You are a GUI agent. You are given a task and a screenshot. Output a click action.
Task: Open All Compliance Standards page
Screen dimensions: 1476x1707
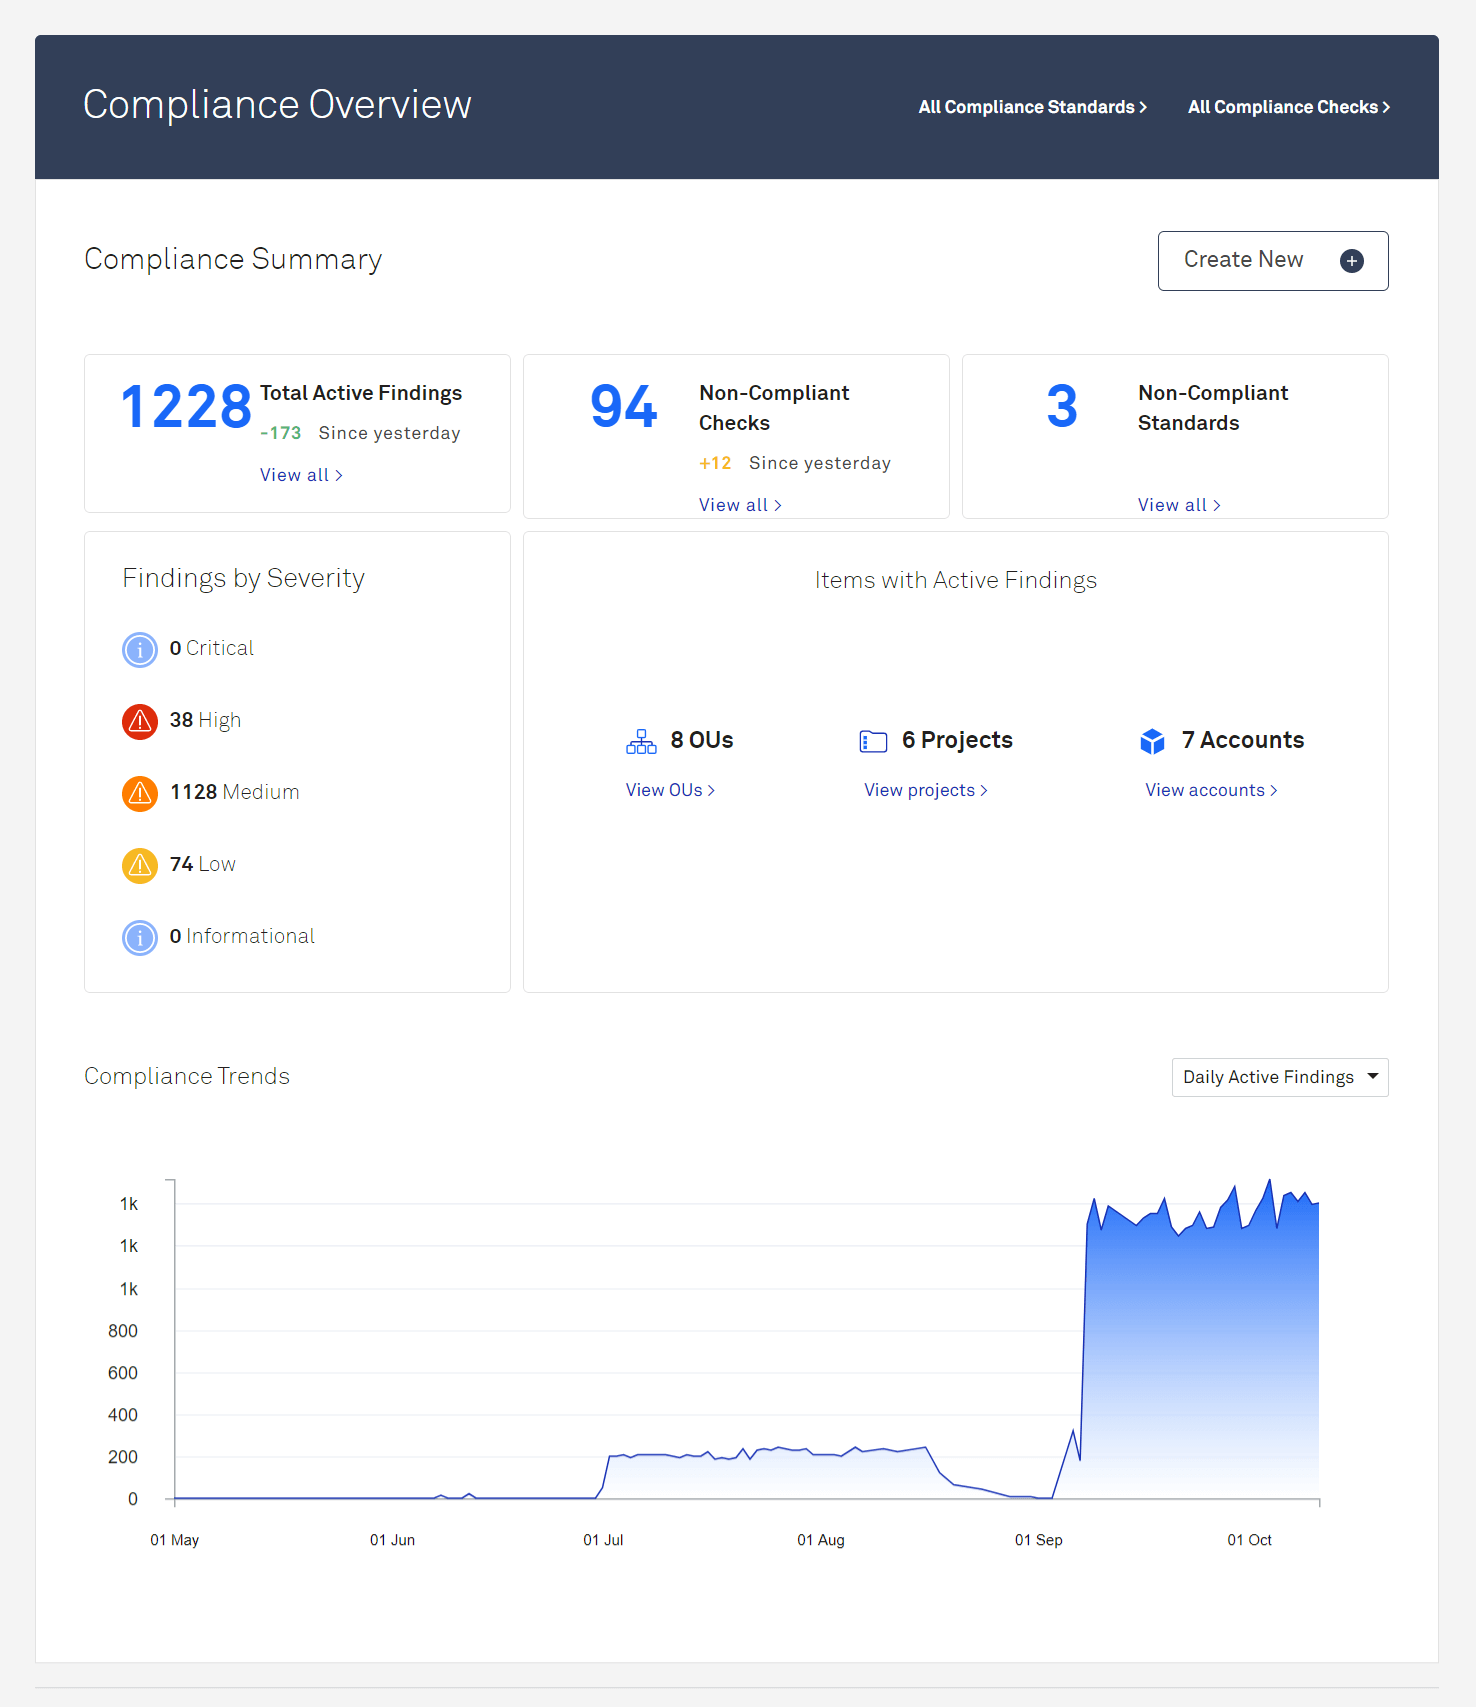coord(1032,107)
